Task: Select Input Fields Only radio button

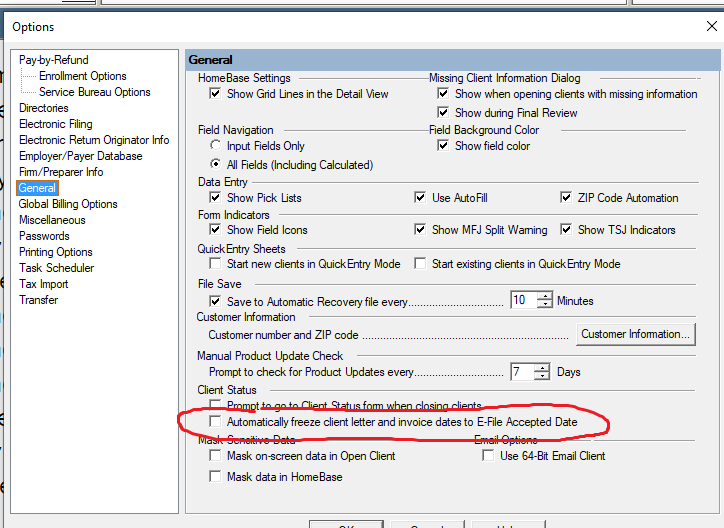Action: 215,146
